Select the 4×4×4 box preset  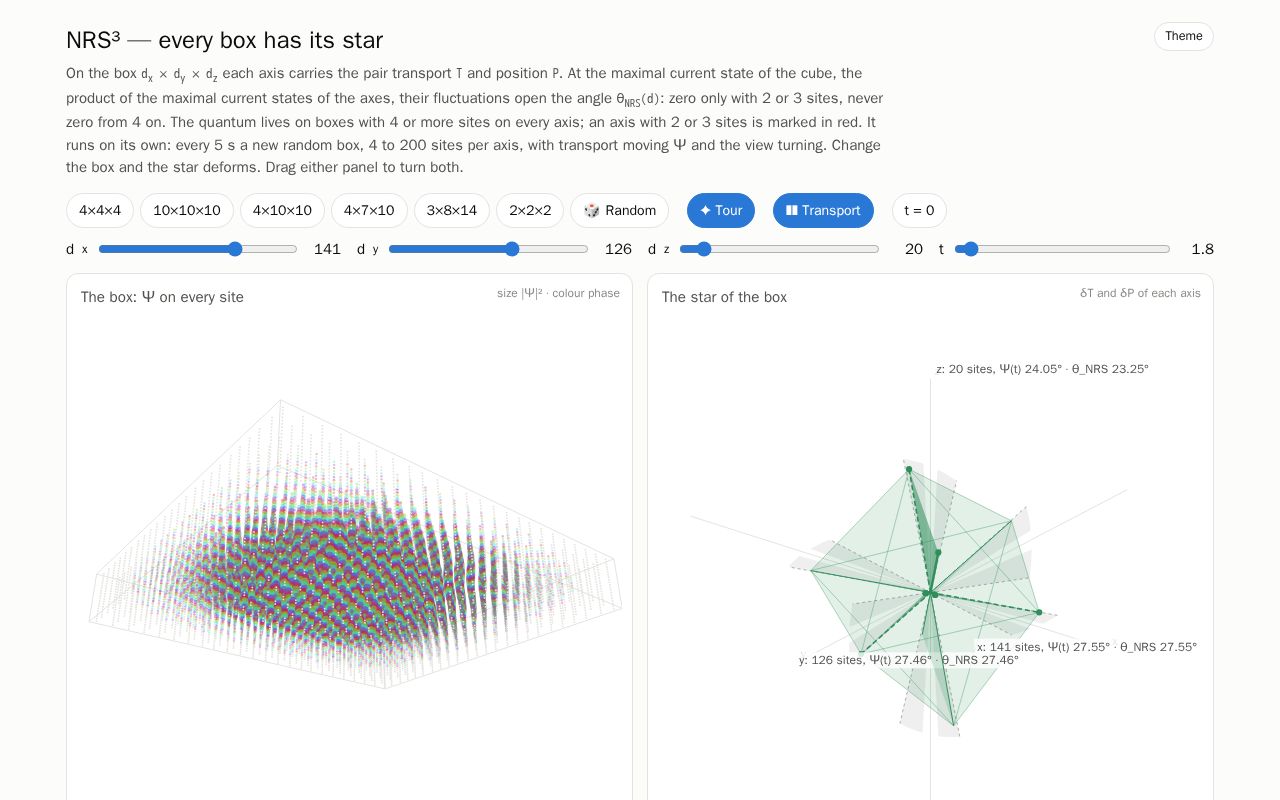(100, 210)
